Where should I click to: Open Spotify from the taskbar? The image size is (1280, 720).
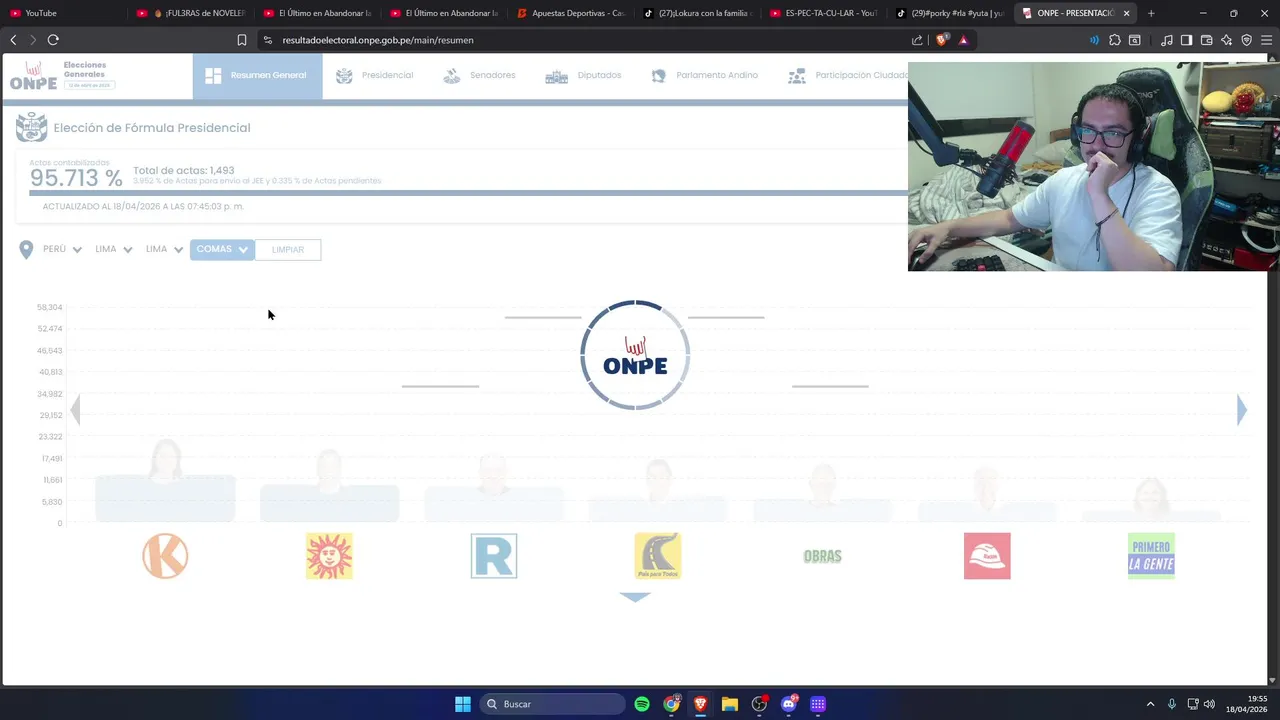(642, 704)
